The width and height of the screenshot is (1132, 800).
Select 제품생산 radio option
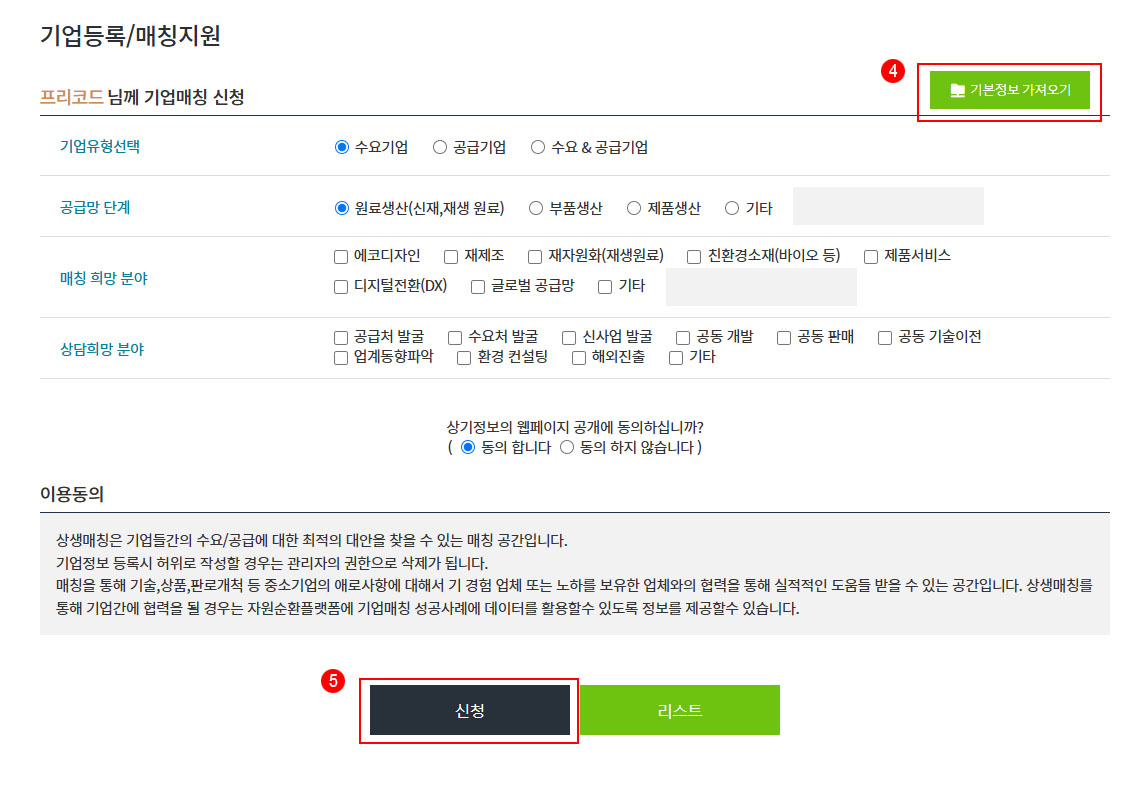634,208
